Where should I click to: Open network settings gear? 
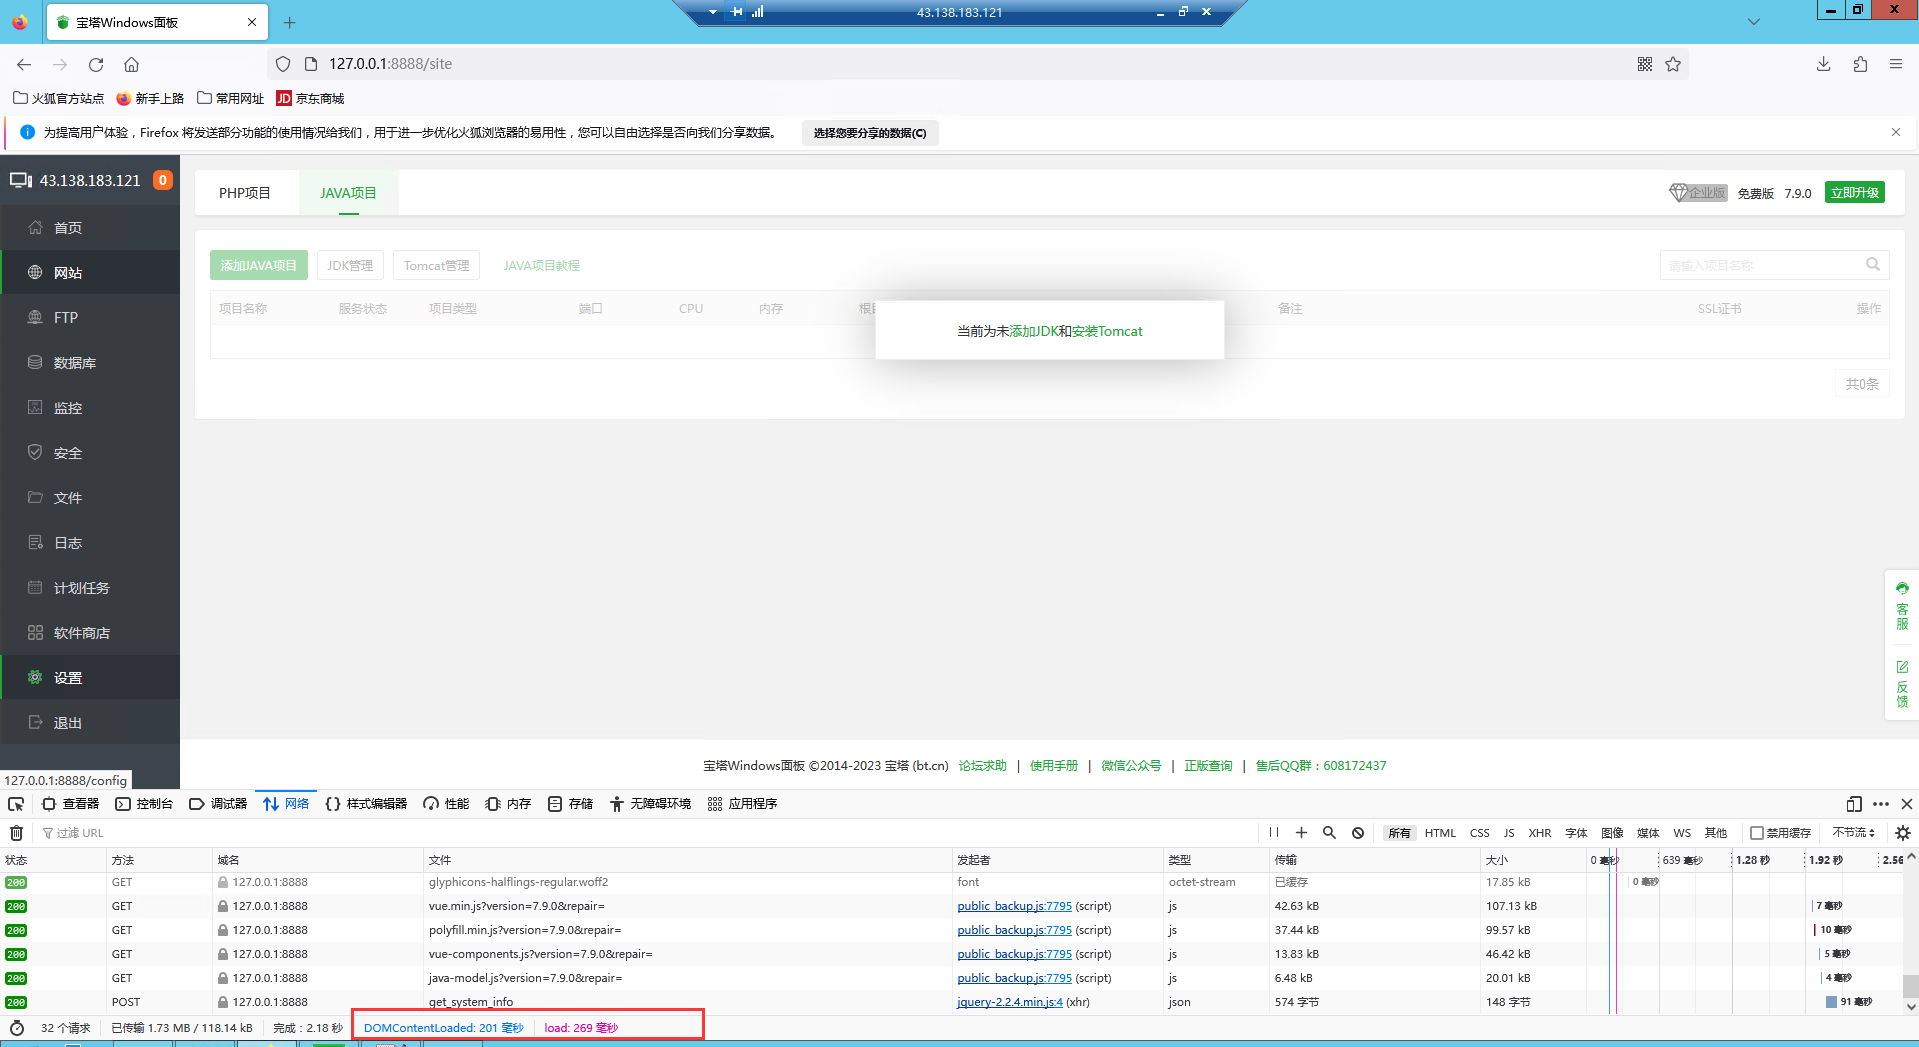coord(1903,833)
